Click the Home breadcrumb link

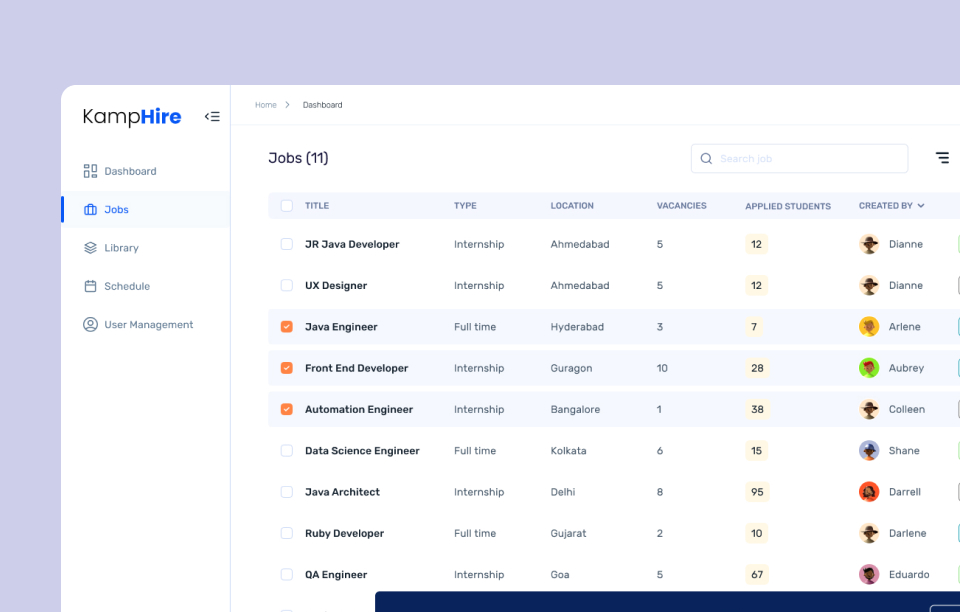pos(266,105)
